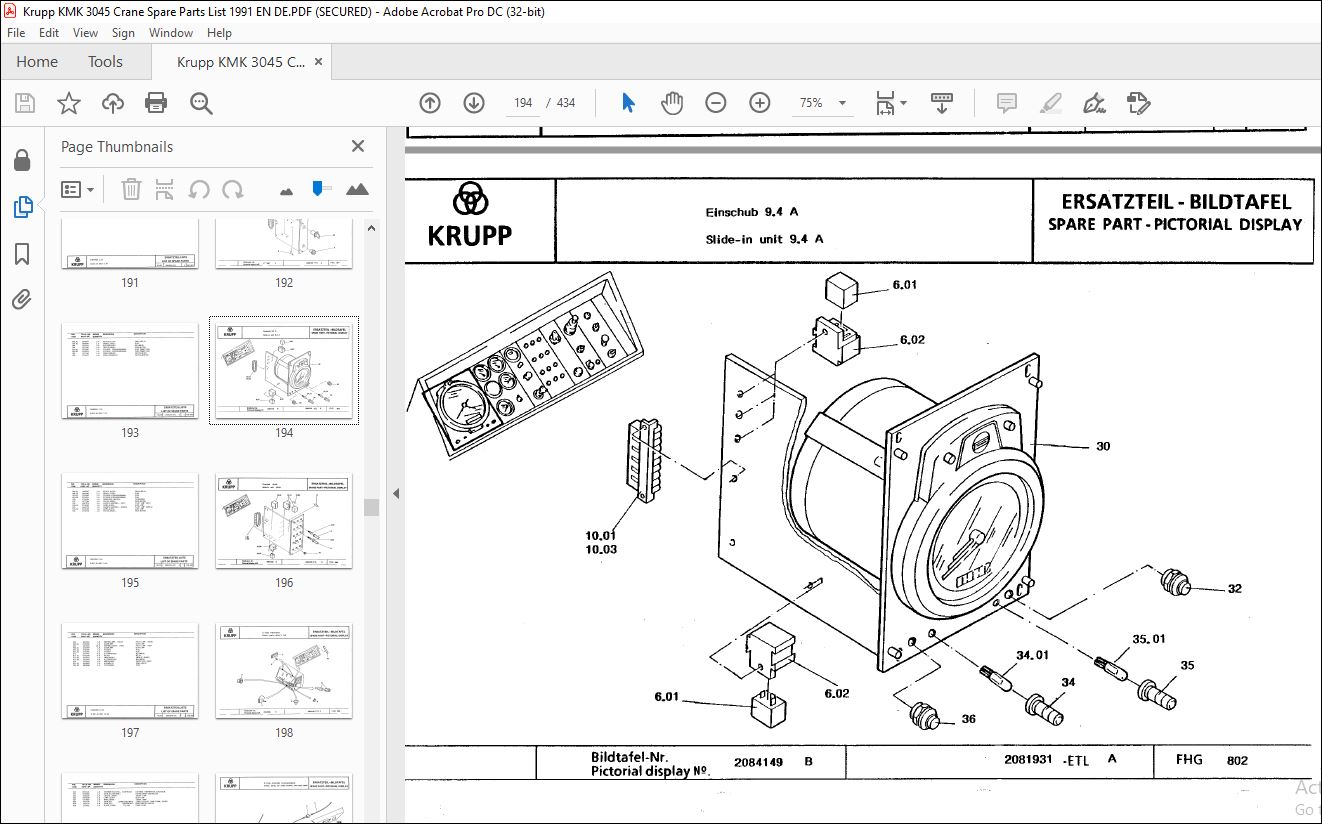Upload file to cloud icon
This screenshot has width=1322, height=824.
click(x=112, y=103)
